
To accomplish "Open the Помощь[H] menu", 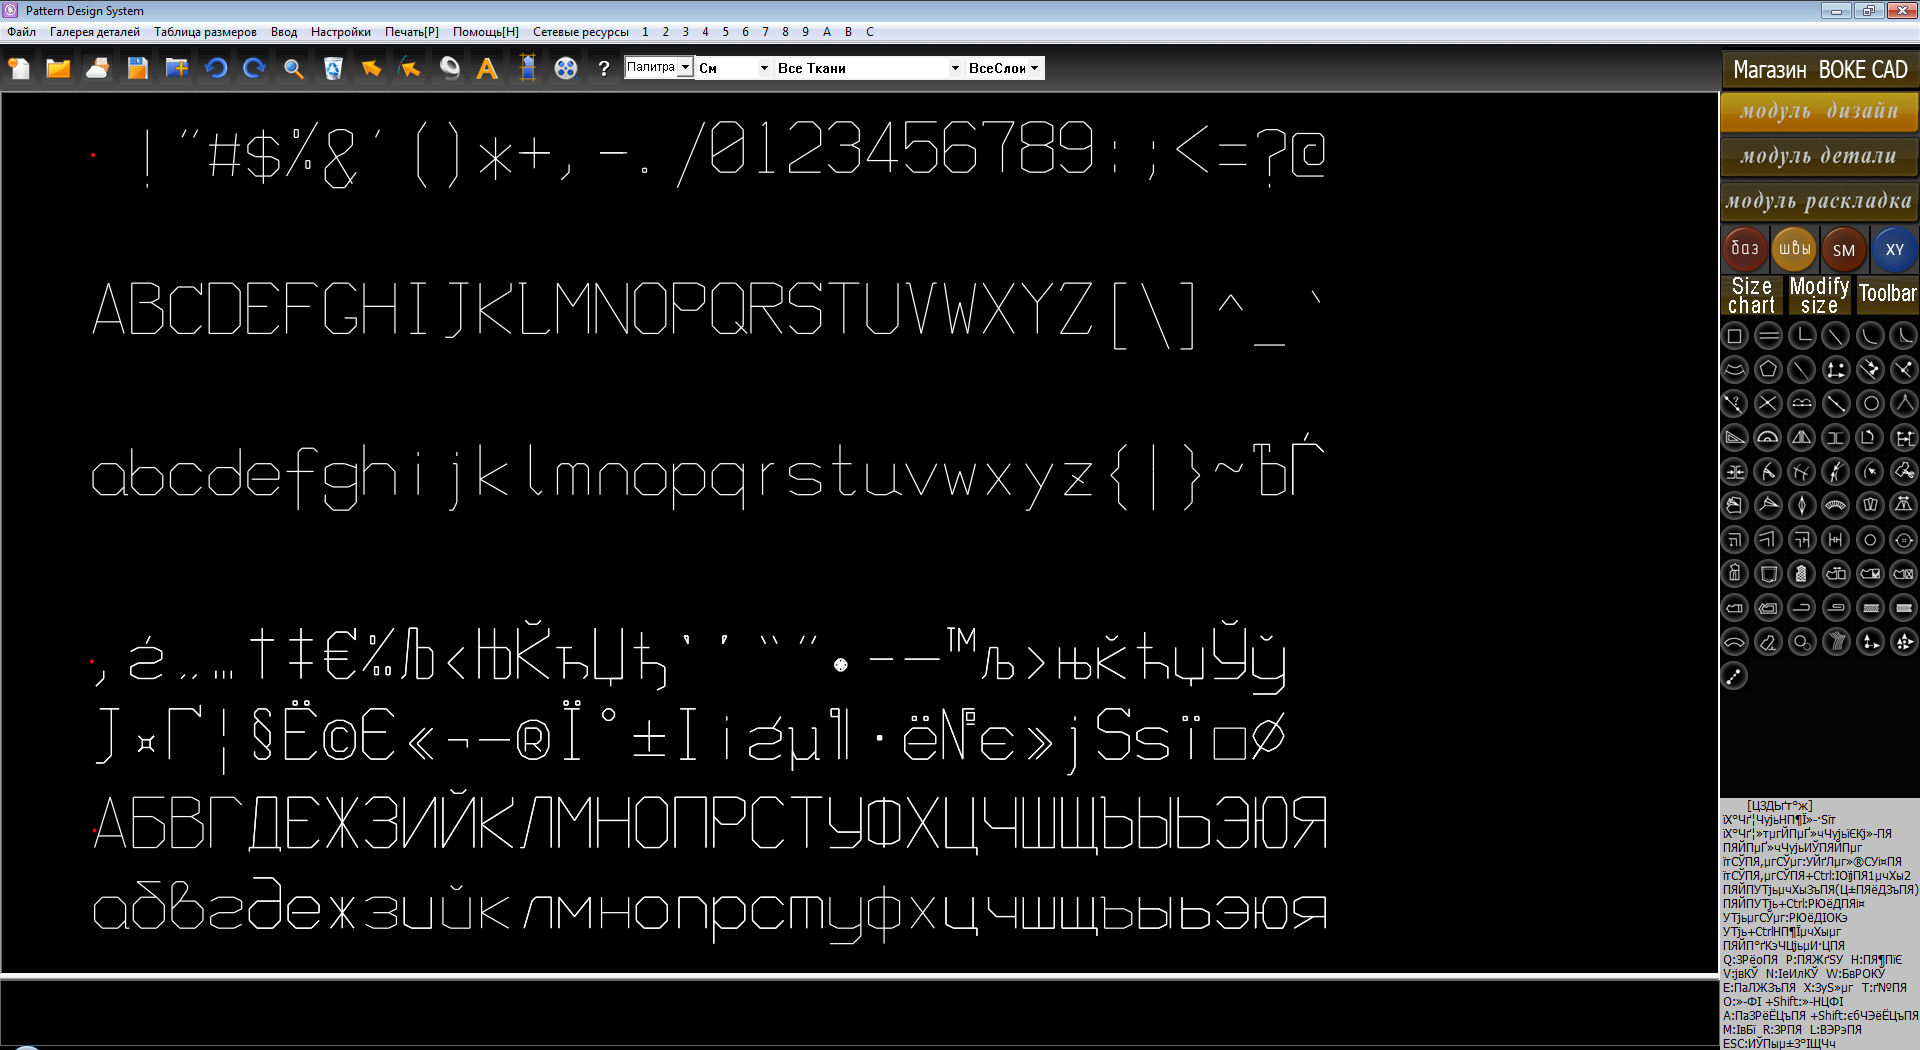I will point(486,32).
